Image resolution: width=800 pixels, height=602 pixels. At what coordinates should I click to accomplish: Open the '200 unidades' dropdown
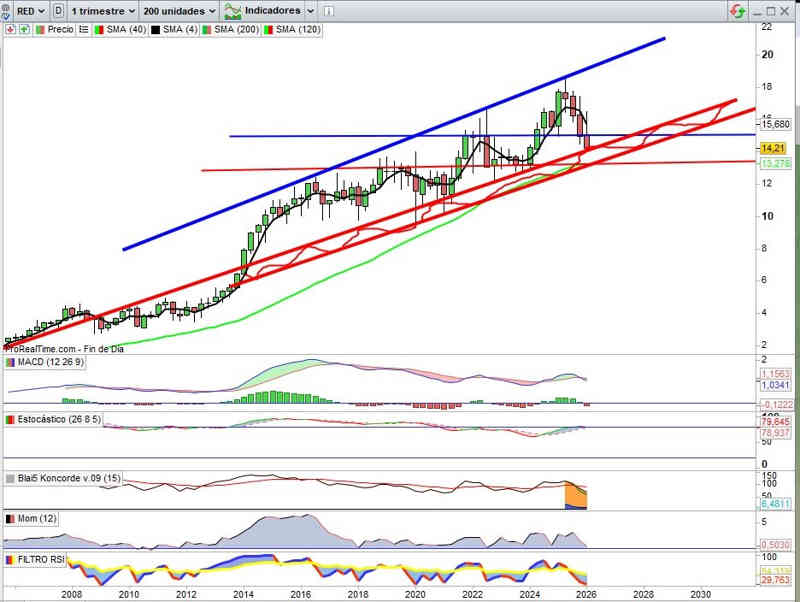(180, 11)
